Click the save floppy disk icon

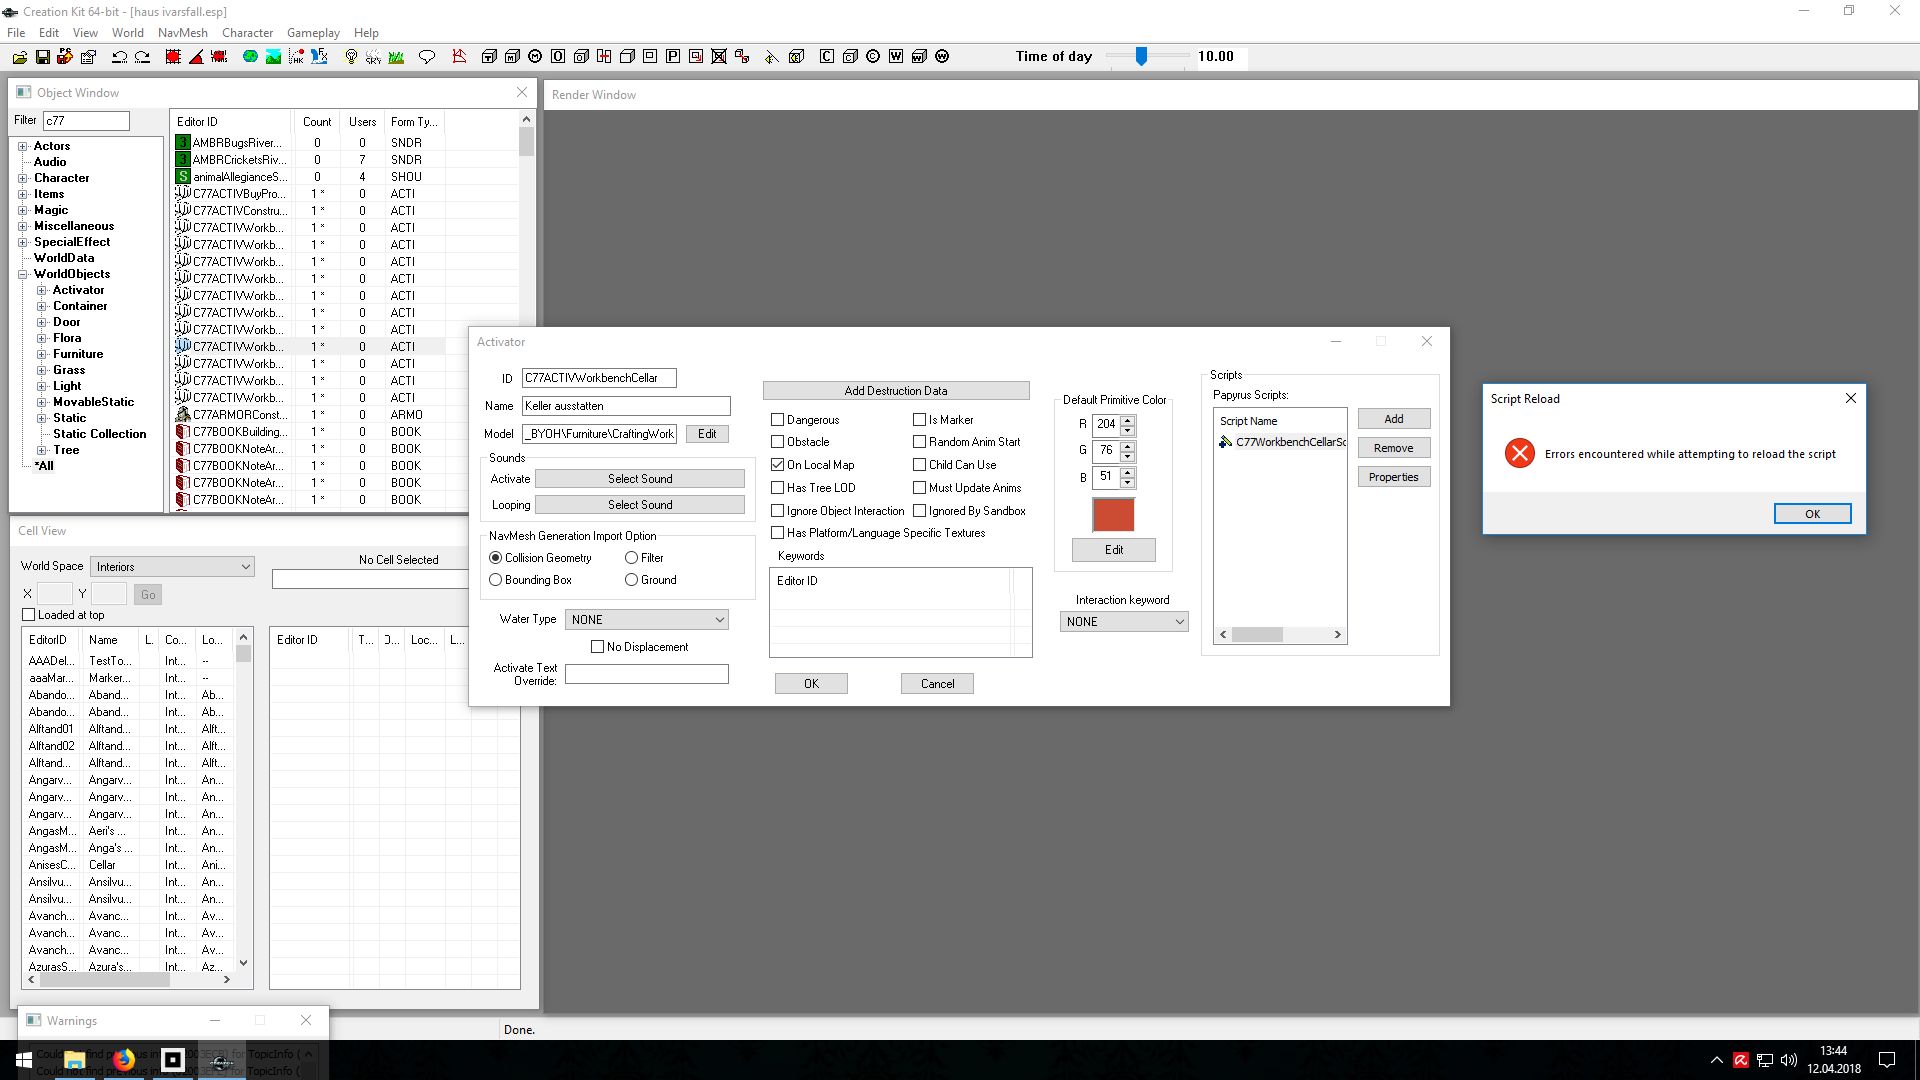click(x=42, y=57)
